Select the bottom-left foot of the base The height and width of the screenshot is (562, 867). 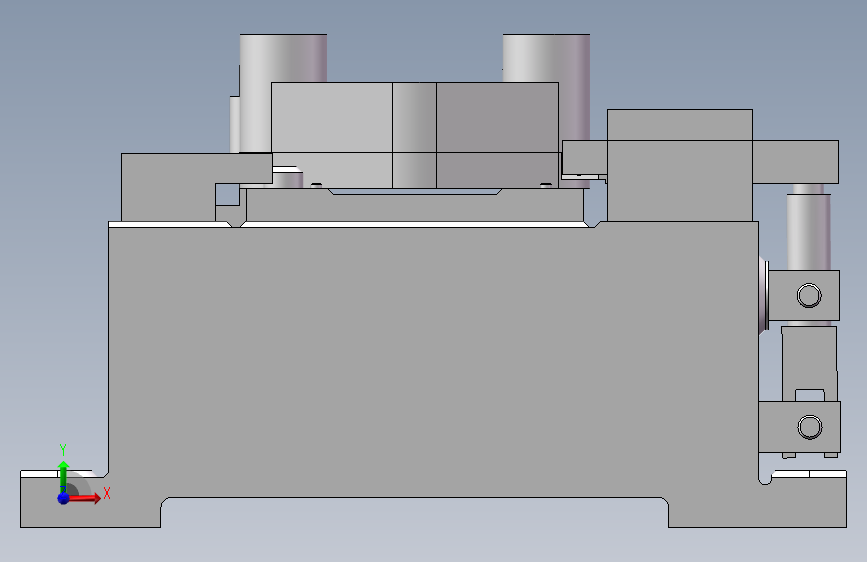[x=90, y=501]
